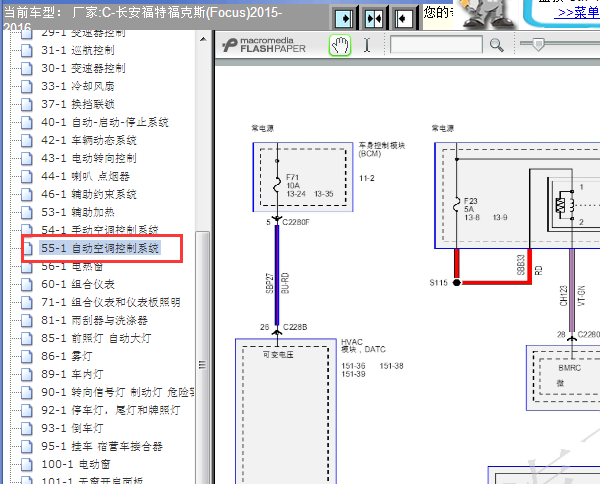
Task: Open 46-1 辅助约束系统 diagram
Action: click(x=89, y=194)
